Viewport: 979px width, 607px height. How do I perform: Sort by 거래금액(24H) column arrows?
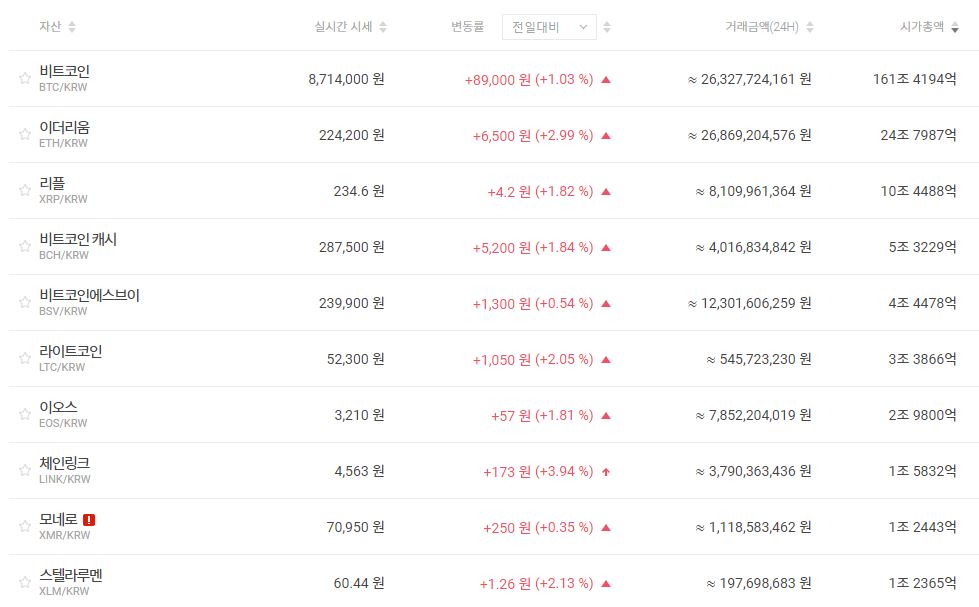(809, 27)
